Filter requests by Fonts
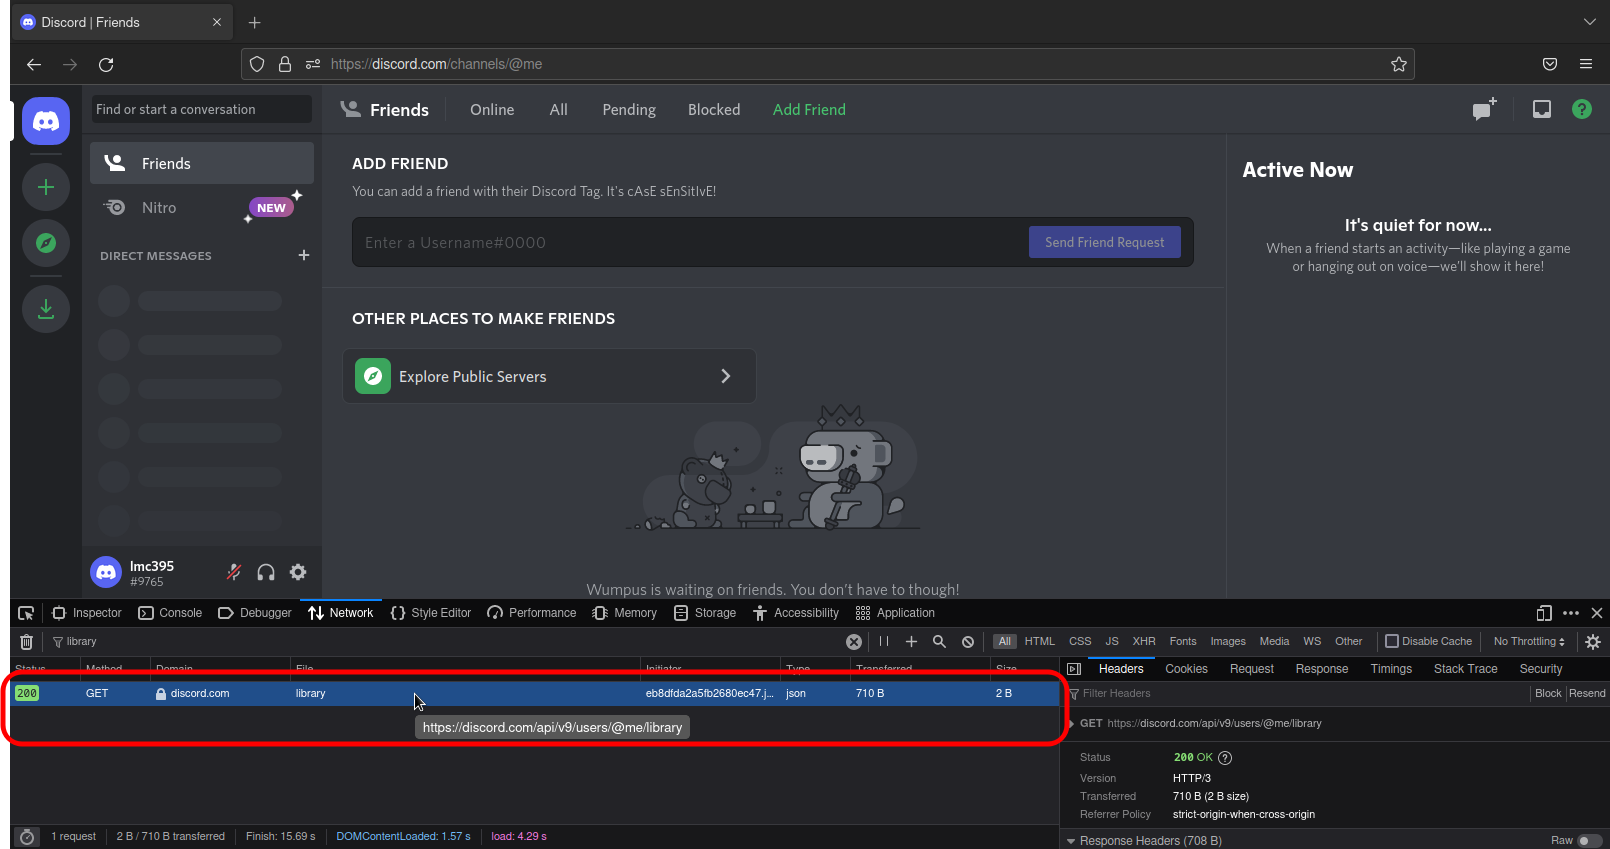The image size is (1610, 849). click(x=1183, y=642)
